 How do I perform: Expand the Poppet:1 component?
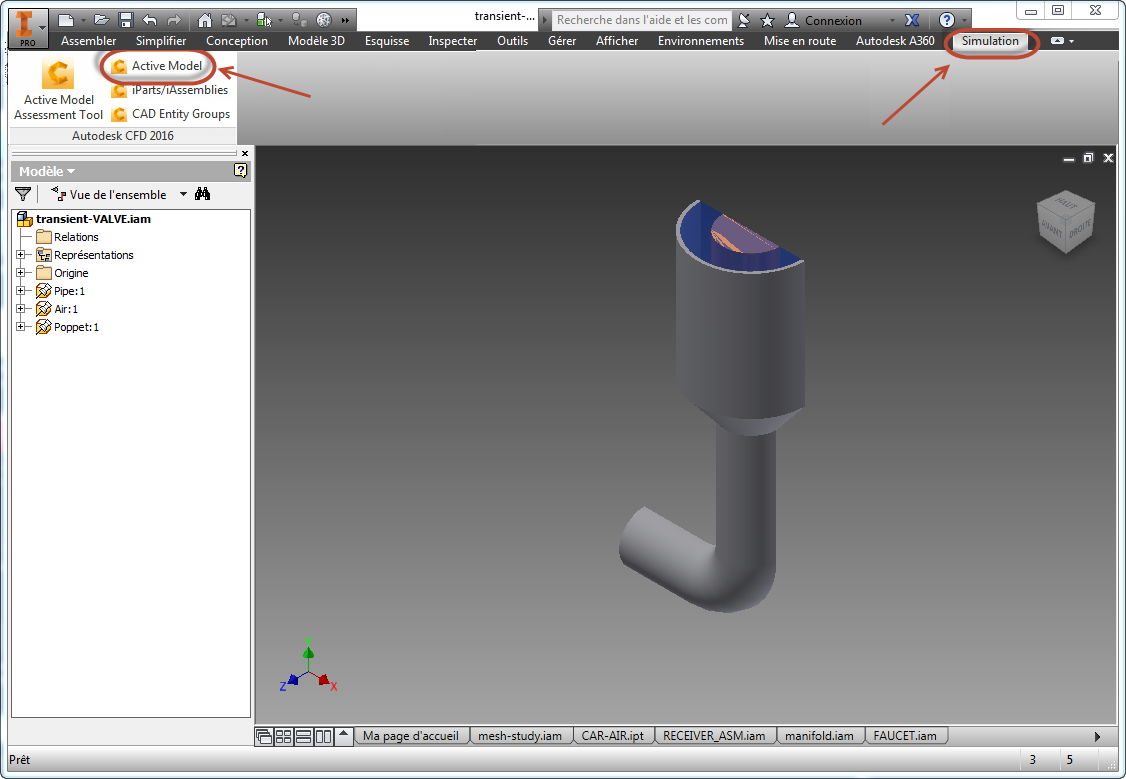coord(21,327)
